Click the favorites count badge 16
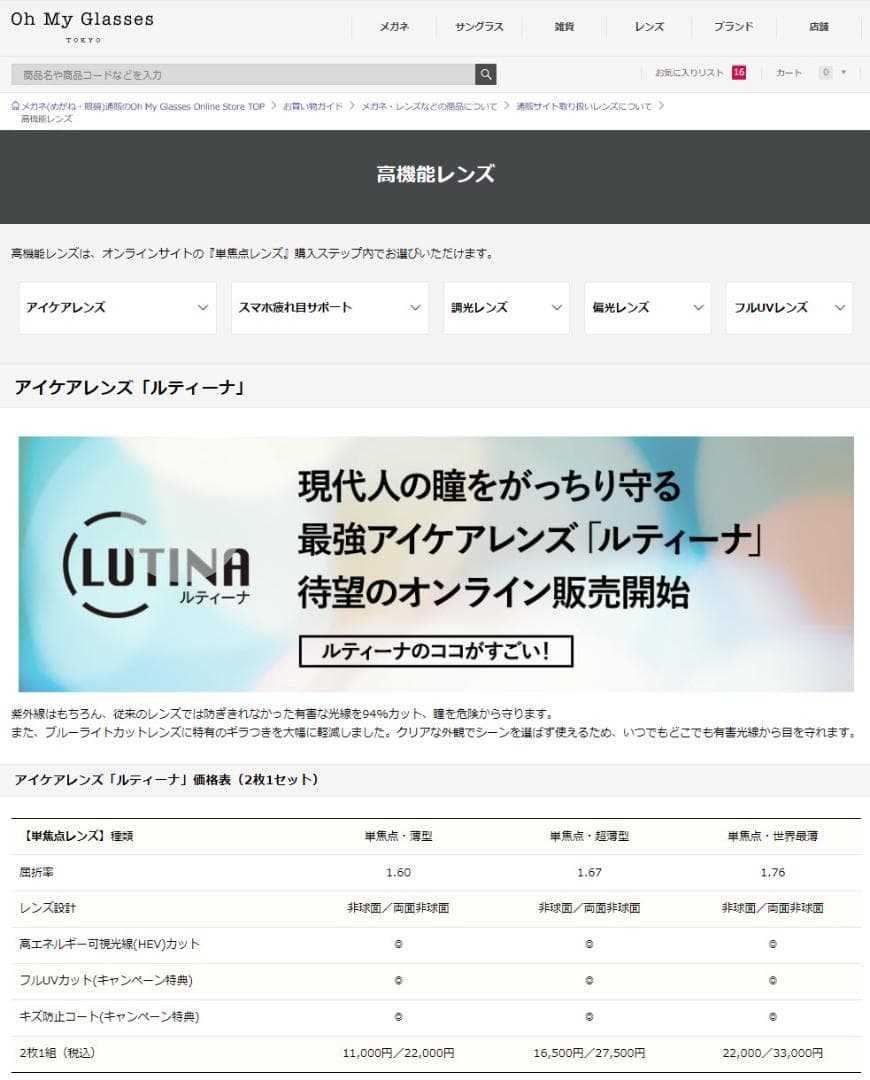870x1080 pixels. point(739,72)
